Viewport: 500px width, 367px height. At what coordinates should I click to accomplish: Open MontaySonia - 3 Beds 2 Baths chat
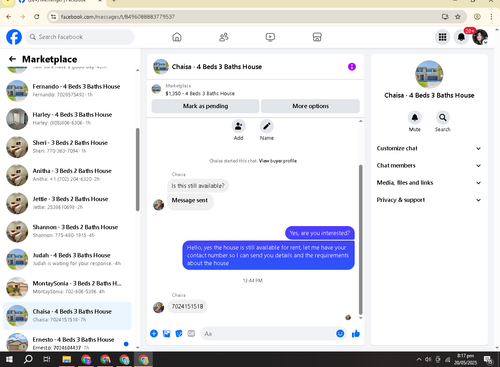tap(67, 287)
